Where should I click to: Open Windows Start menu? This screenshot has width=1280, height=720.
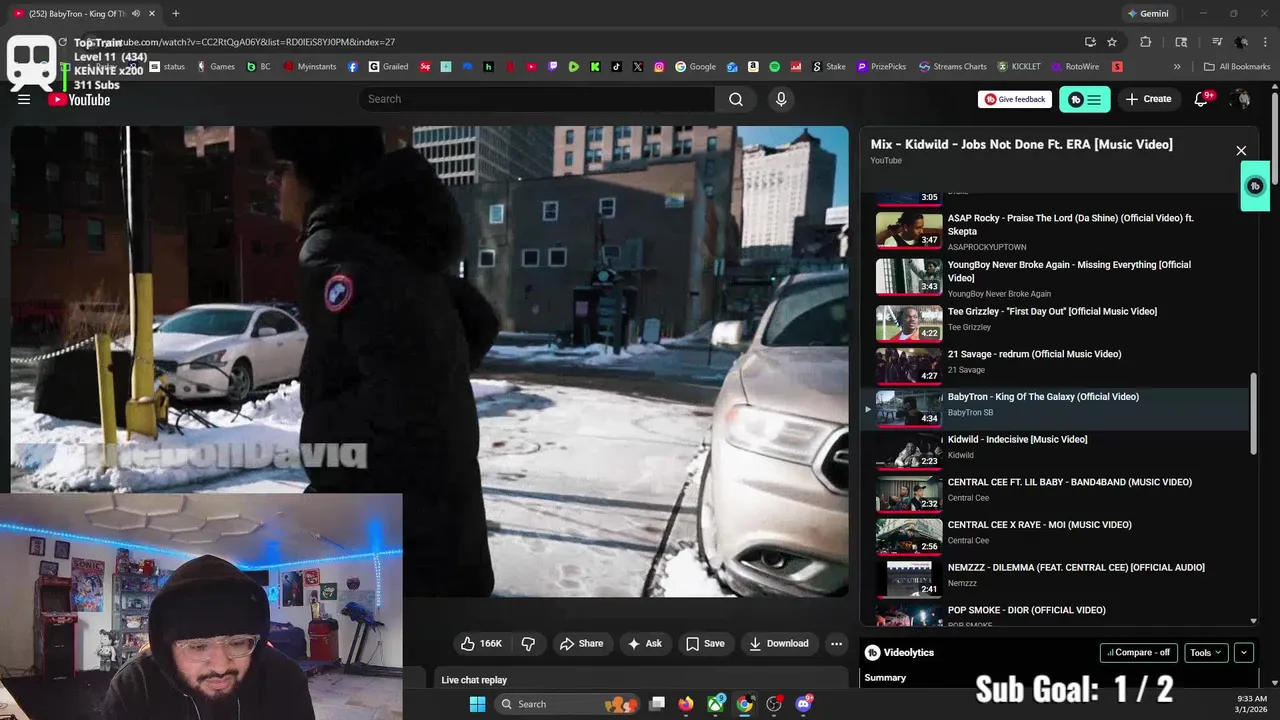[477, 704]
